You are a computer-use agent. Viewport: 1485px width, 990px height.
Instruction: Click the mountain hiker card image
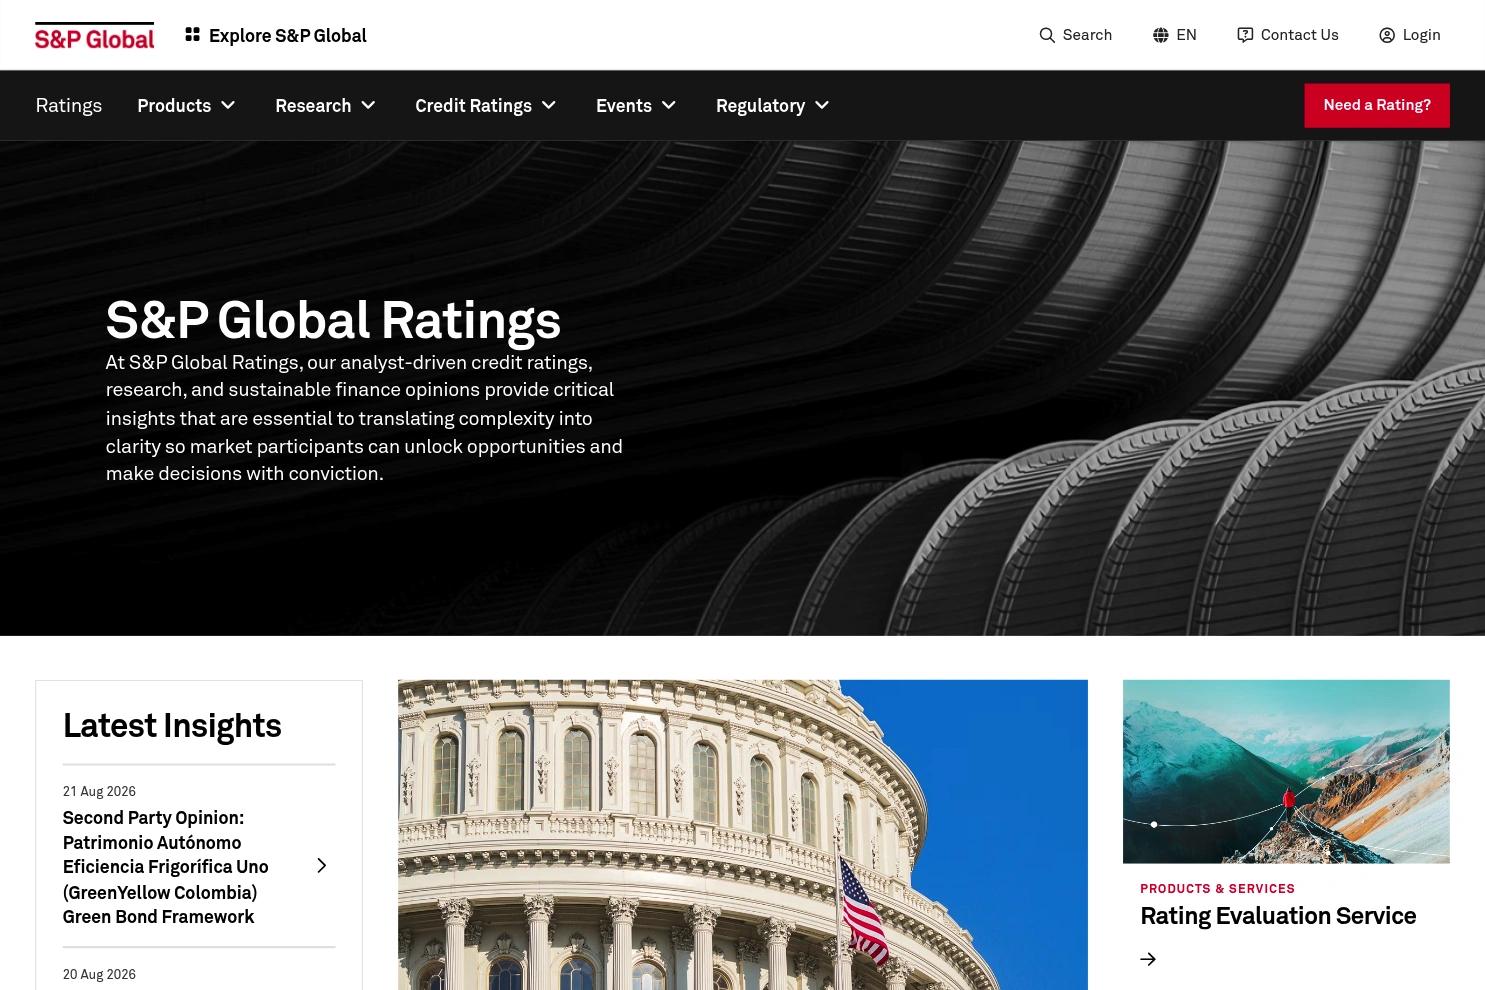pyautogui.click(x=1286, y=771)
